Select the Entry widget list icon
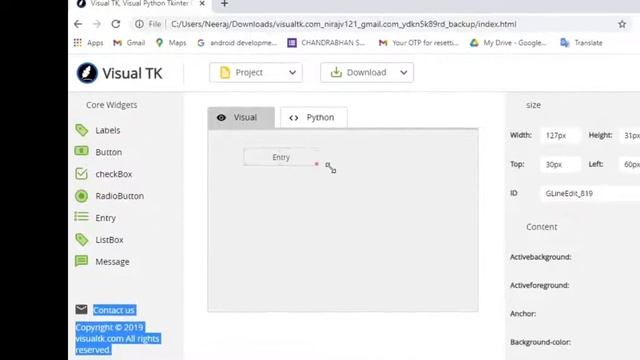This screenshot has height=360, width=640. coord(82,216)
